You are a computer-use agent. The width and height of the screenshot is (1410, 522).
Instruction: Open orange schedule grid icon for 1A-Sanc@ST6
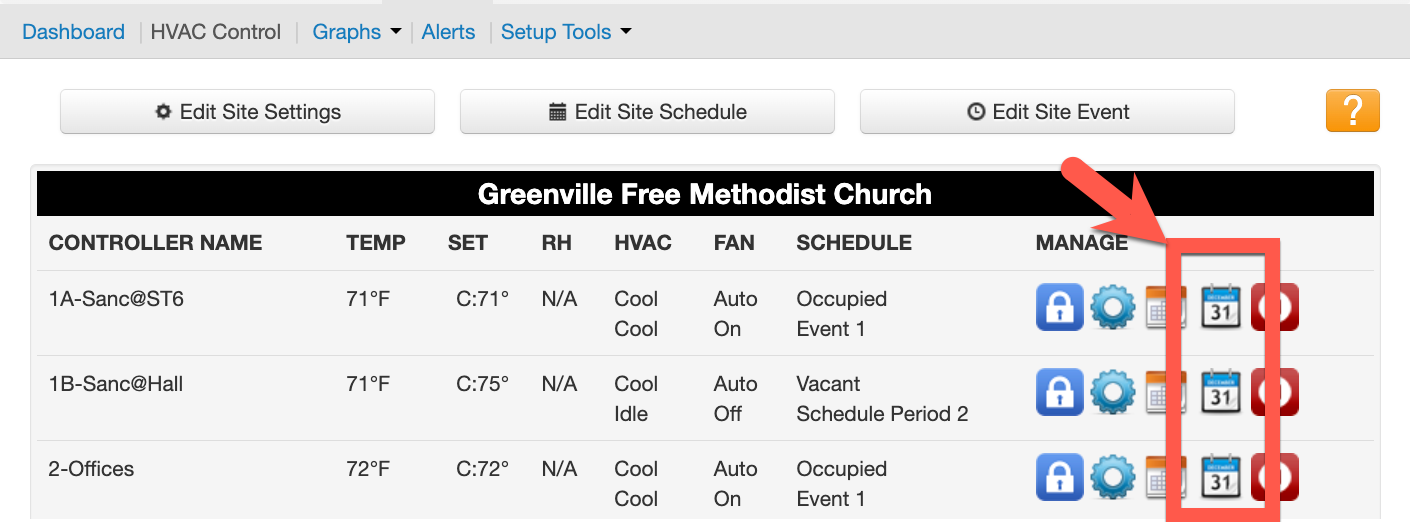tap(1161, 306)
